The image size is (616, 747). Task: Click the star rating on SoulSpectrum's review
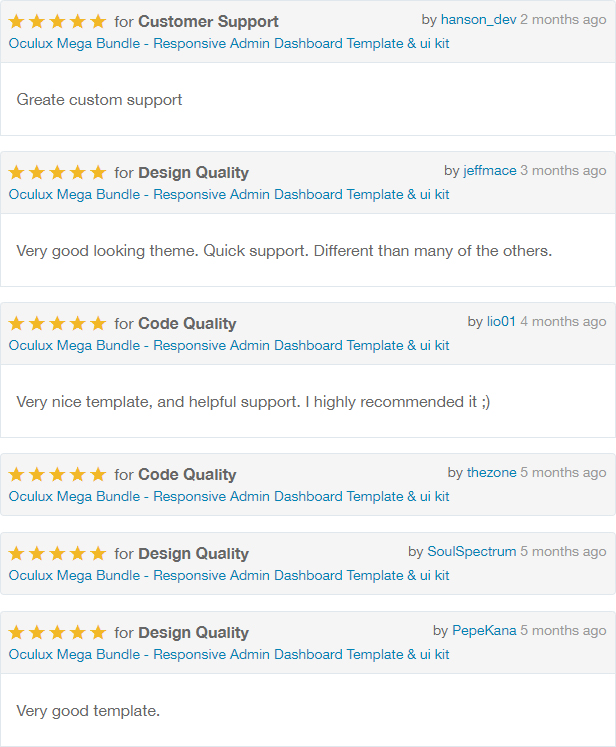[x=57, y=553]
